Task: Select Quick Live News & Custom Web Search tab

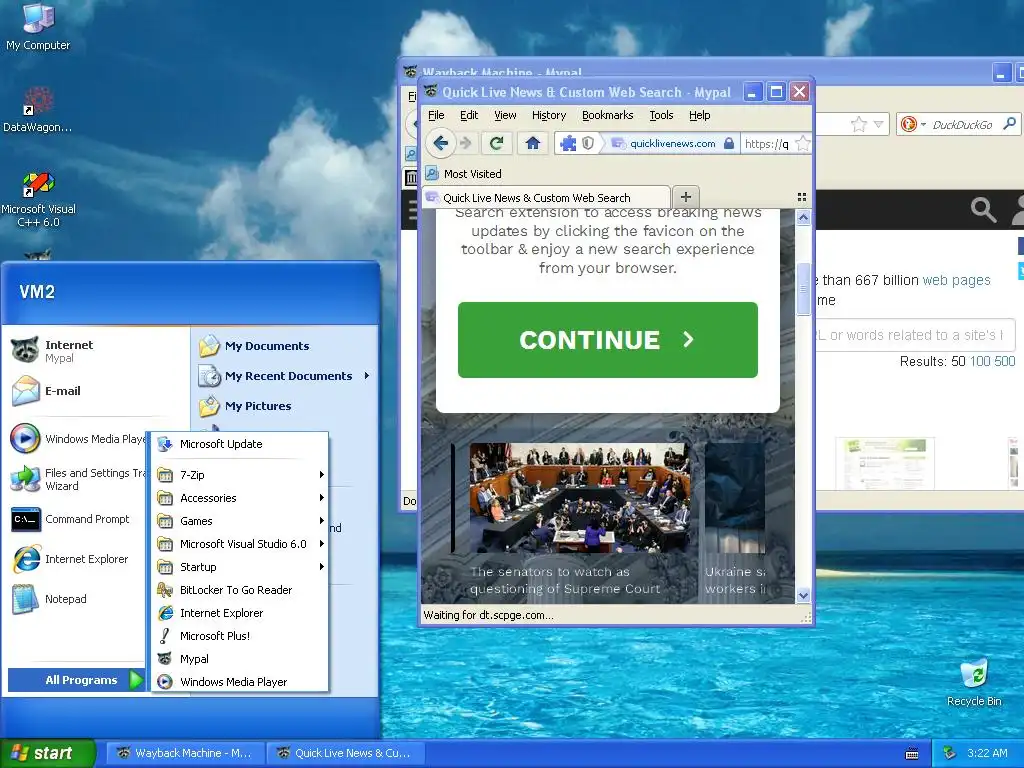Action: tap(546, 198)
